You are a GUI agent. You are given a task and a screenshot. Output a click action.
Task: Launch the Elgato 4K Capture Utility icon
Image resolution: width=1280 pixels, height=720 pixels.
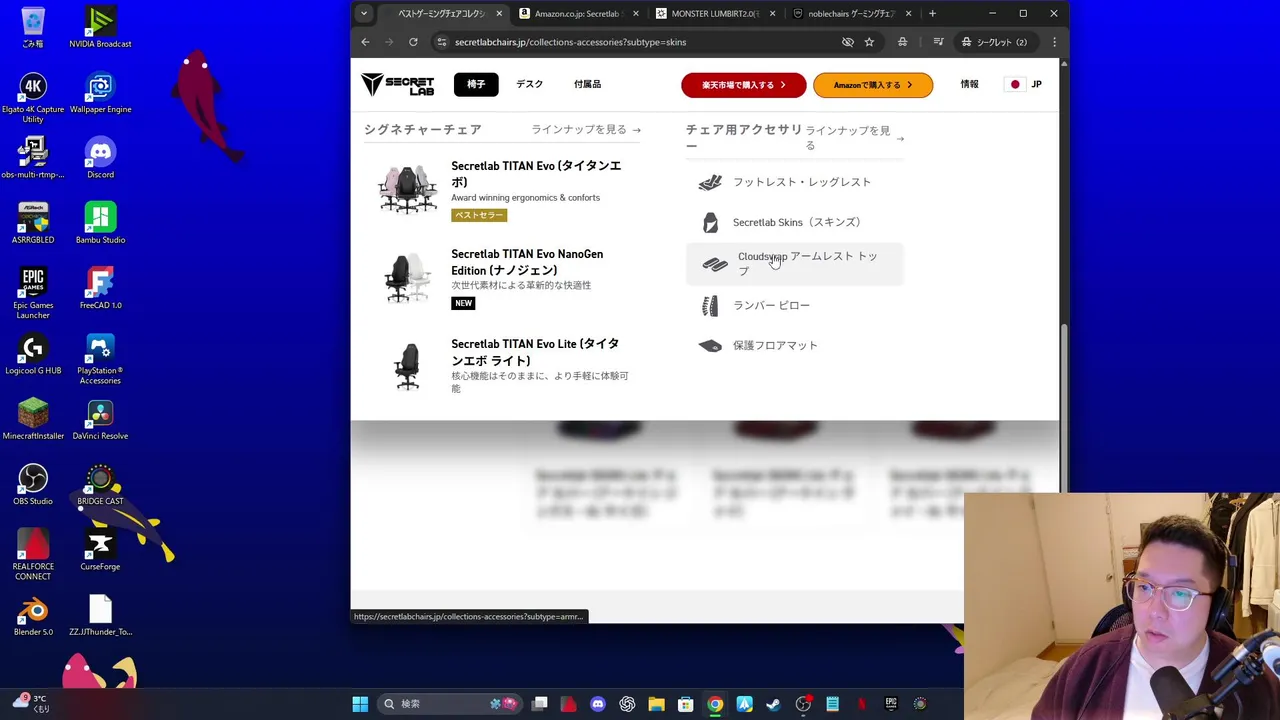[x=33, y=98]
